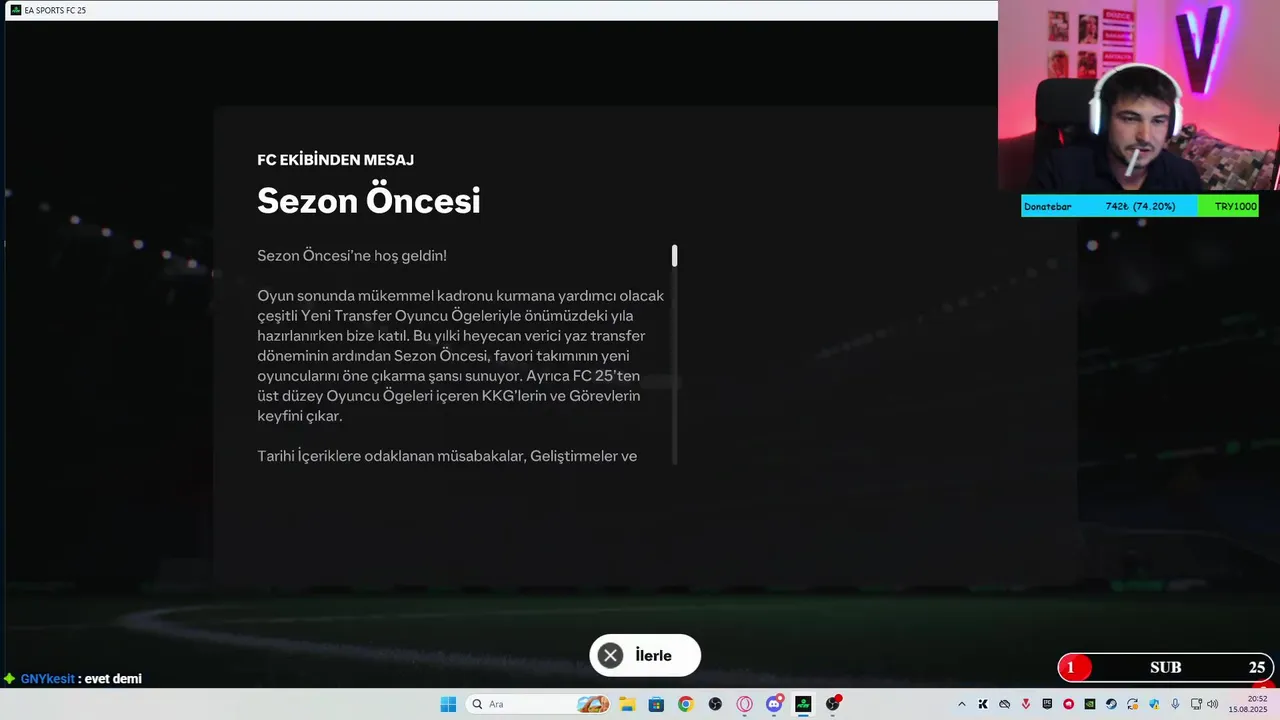1280x720 pixels.
Task: Open network status tray icon
Action: tap(1196, 704)
